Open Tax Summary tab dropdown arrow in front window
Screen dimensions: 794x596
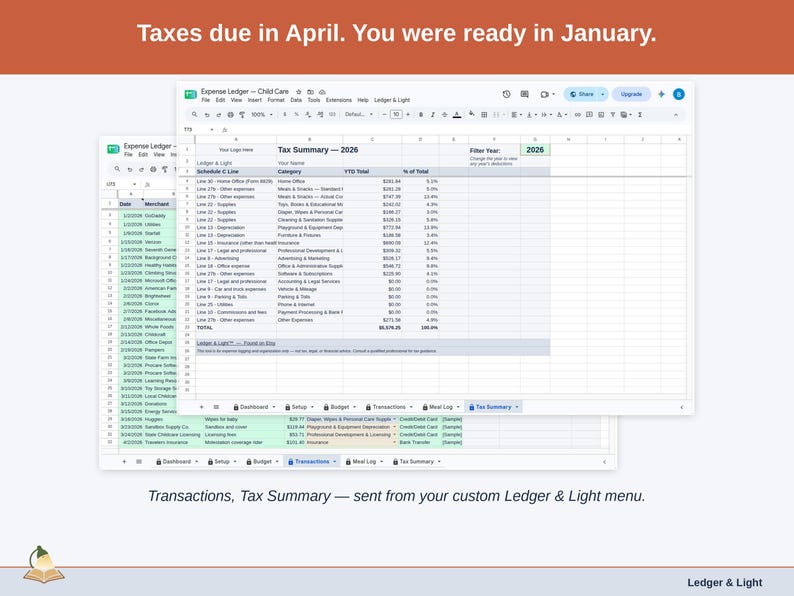[x=517, y=407]
